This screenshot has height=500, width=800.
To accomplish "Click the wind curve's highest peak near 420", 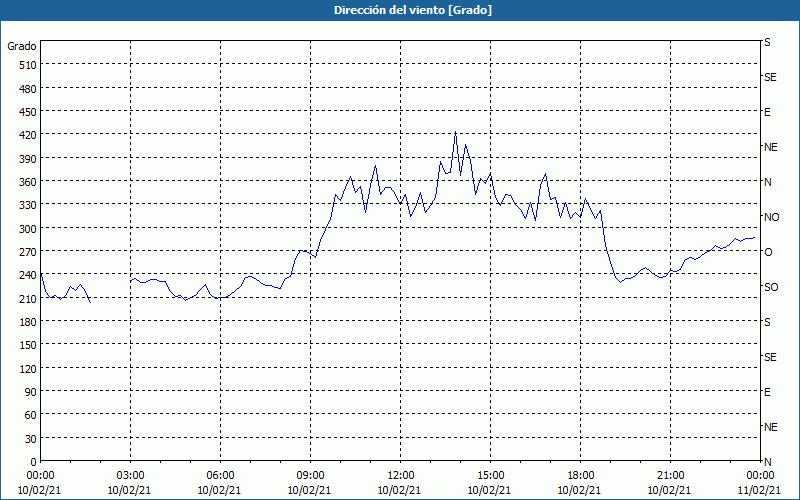I will coord(455,132).
